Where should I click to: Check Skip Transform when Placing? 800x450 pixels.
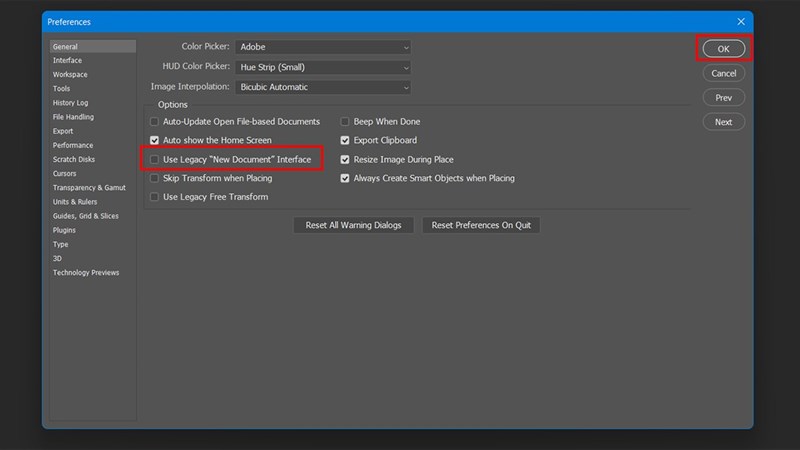154,179
